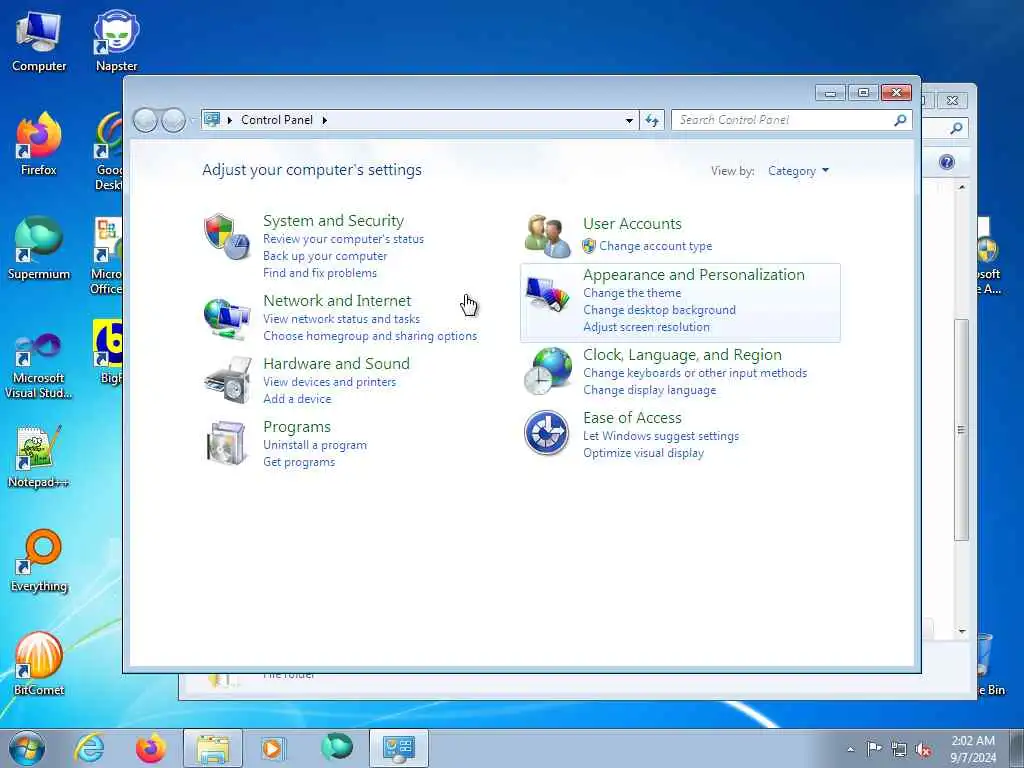The height and width of the screenshot is (768, 1024).
Task: Open the Firefox desktop shortcut
Action: pyautogui.click(x=39, y=145)
